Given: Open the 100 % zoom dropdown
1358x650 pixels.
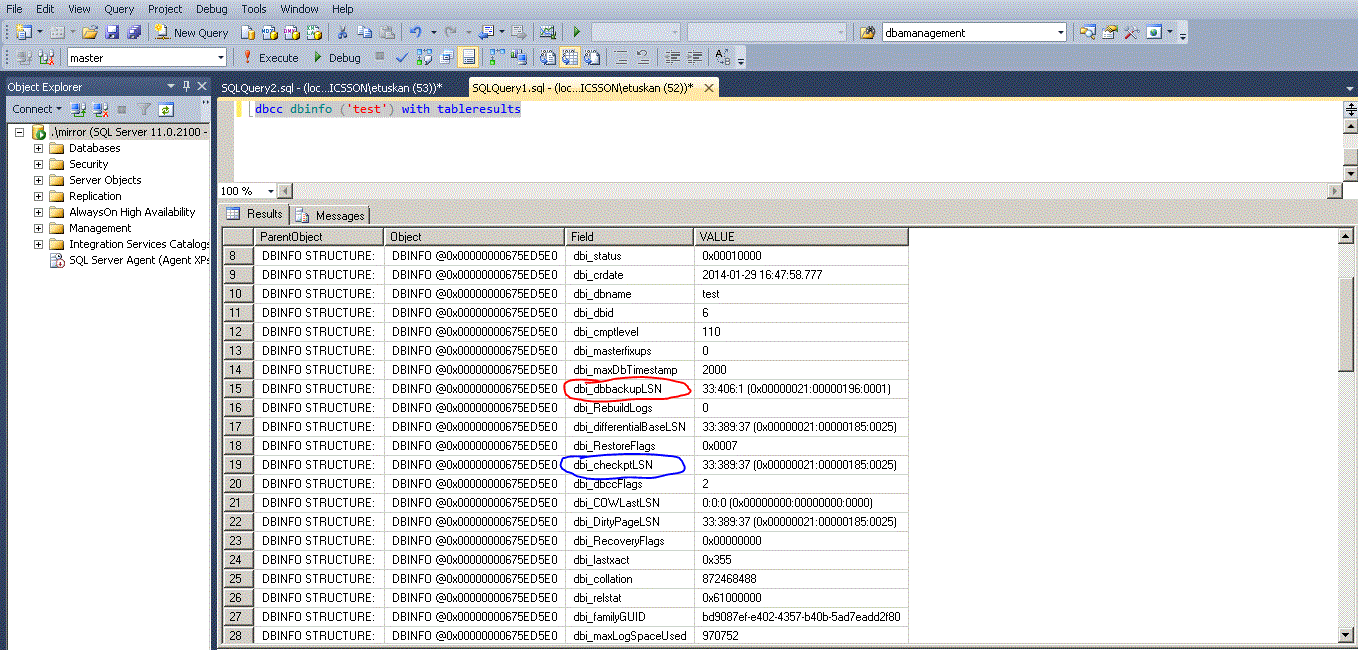Looking at the screenshot, I should point(270,191).
